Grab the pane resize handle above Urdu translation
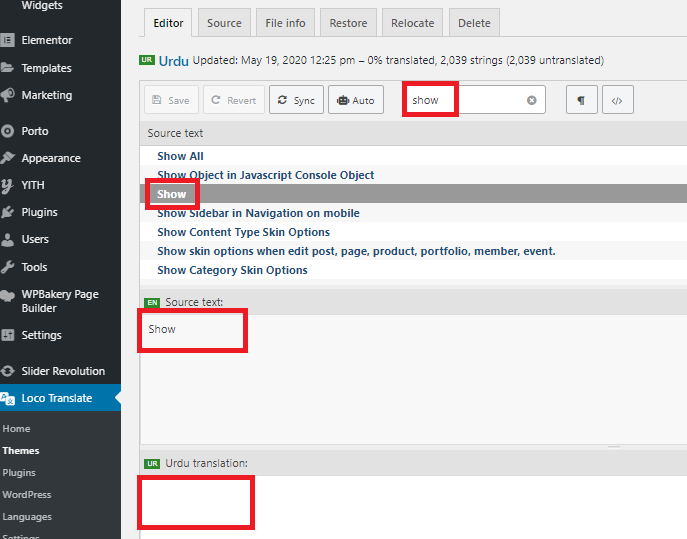This screenshot has width=687, height=539. [614, 447]
